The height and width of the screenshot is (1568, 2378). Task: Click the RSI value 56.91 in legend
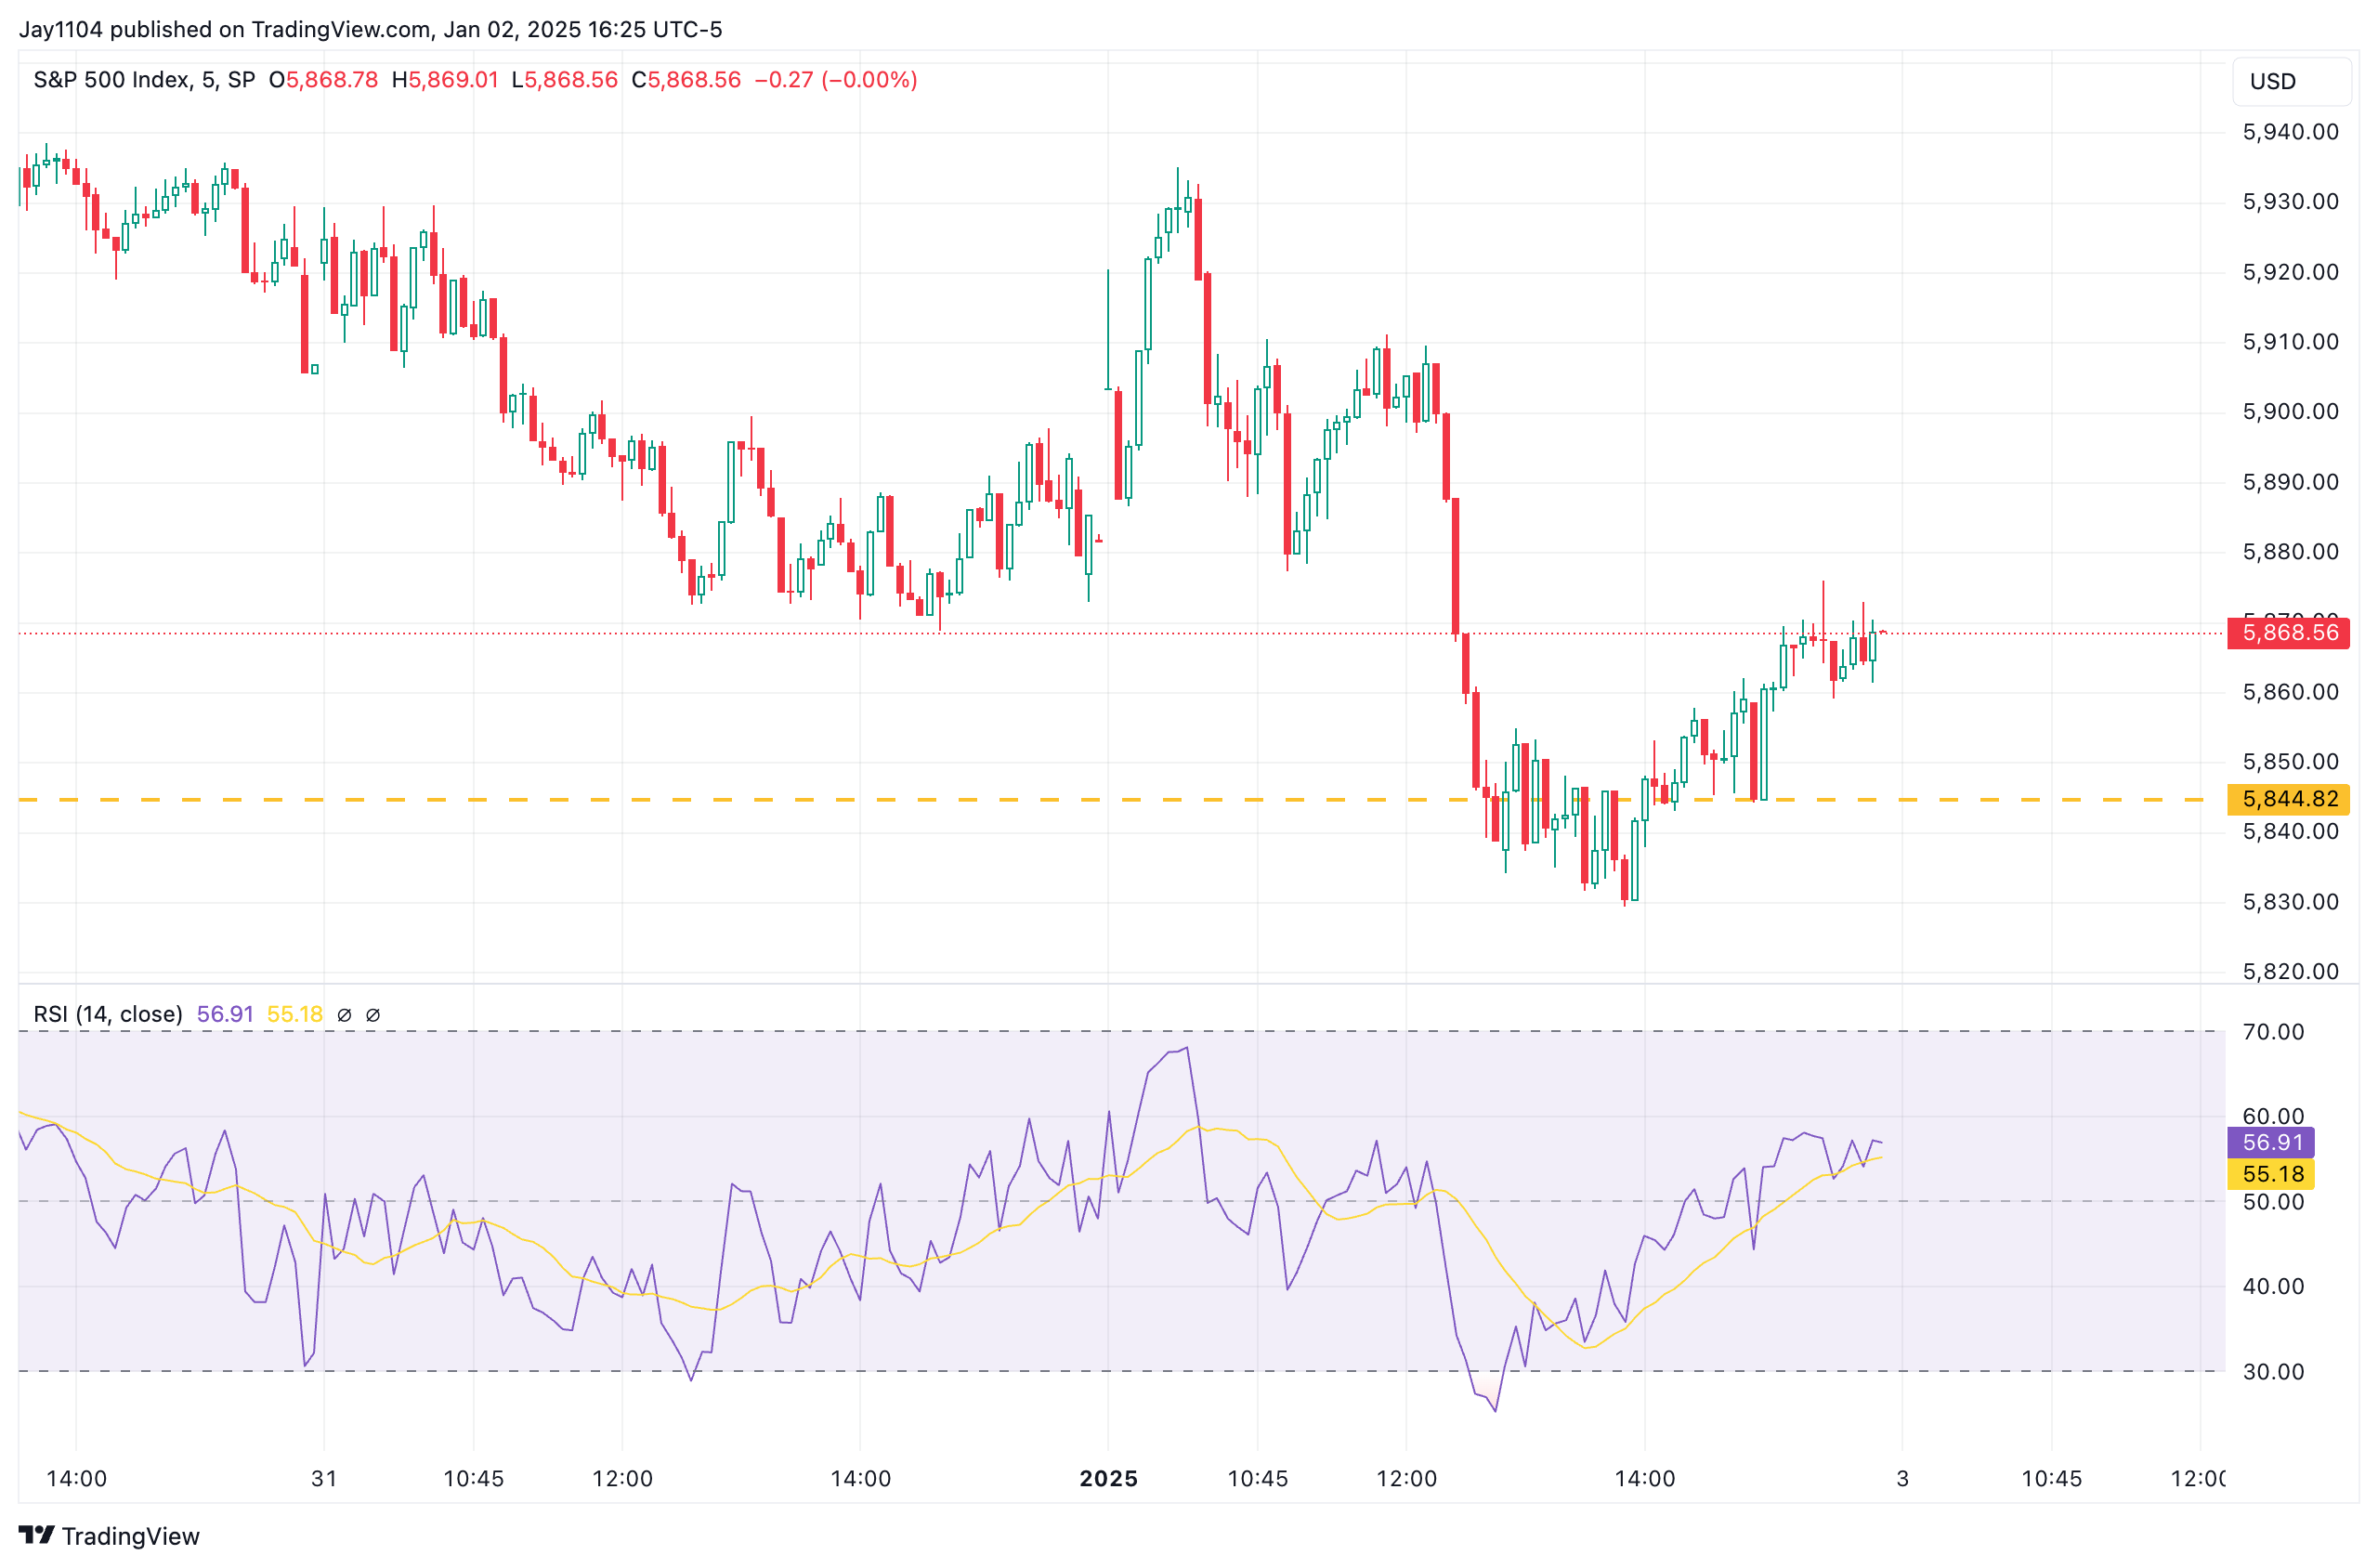tap(225, 1014)
